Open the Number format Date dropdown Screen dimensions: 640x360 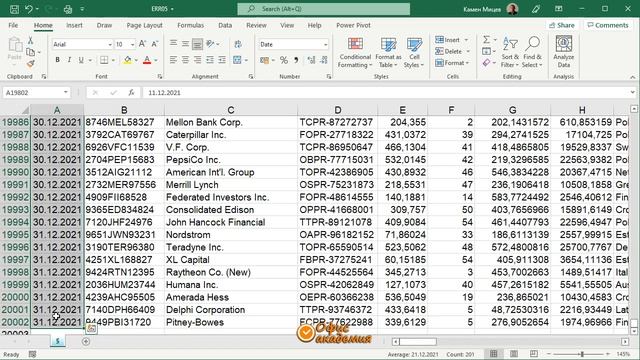pos(325,44)
